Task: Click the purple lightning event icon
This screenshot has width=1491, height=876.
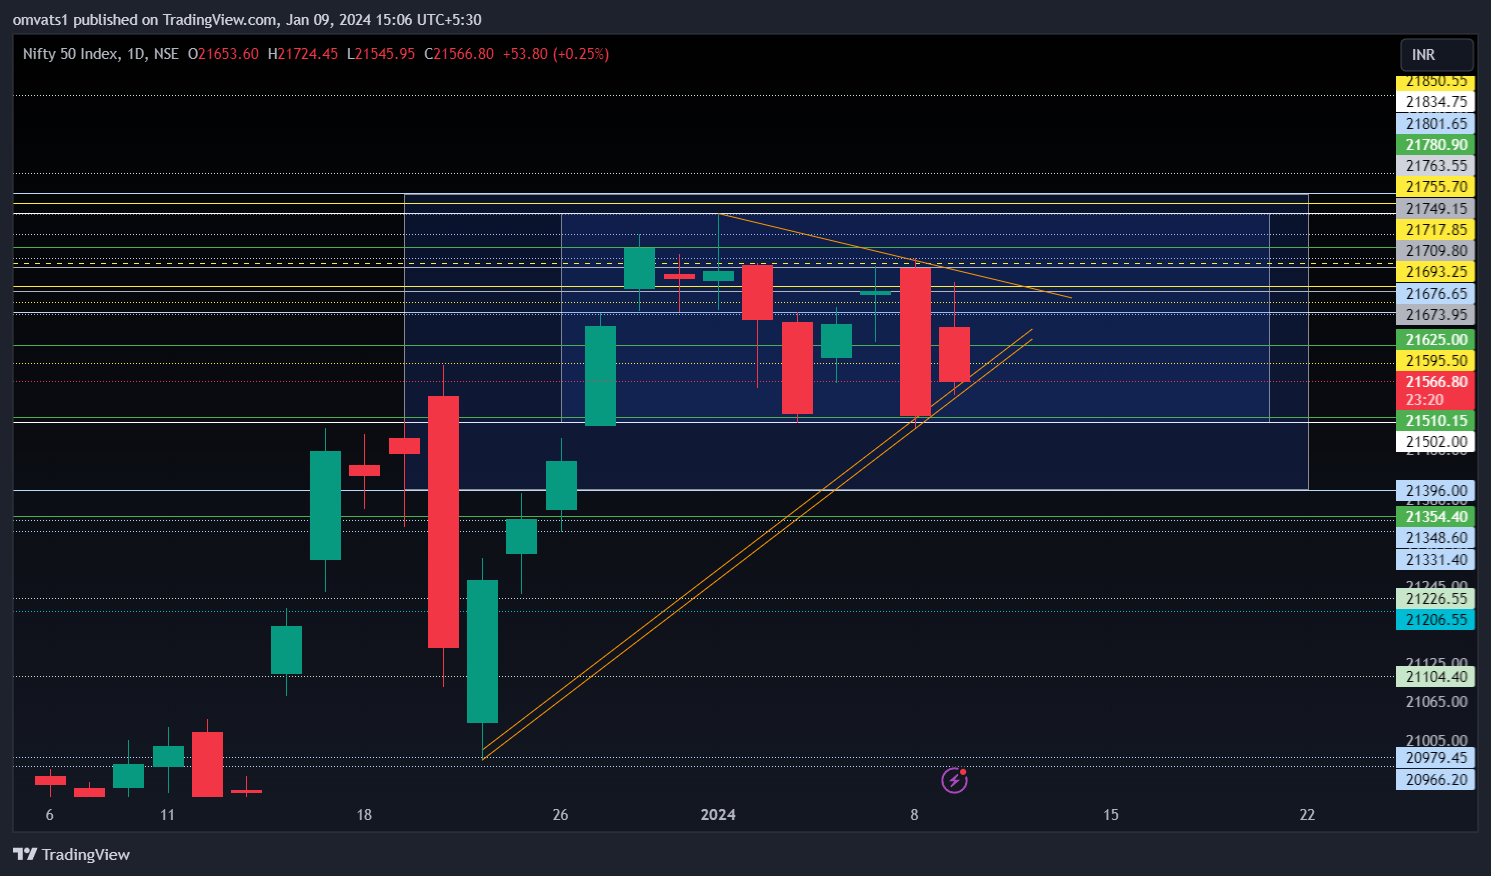Action: click(x=955, y=780)
